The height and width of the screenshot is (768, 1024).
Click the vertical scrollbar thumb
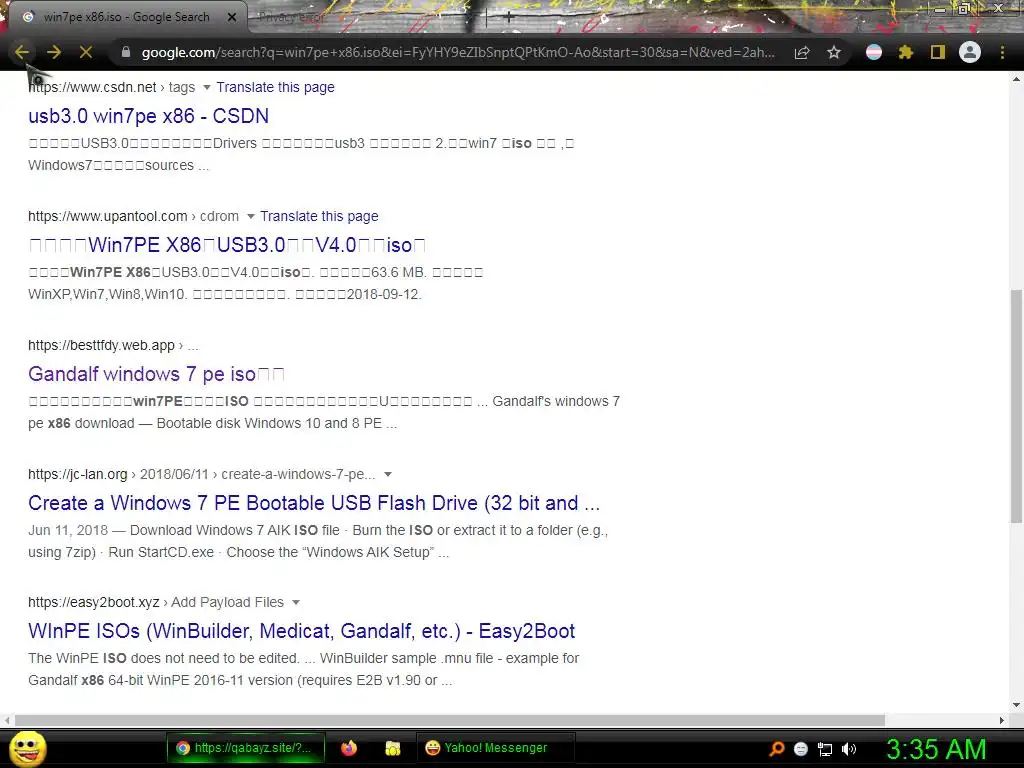[1016, 406]
